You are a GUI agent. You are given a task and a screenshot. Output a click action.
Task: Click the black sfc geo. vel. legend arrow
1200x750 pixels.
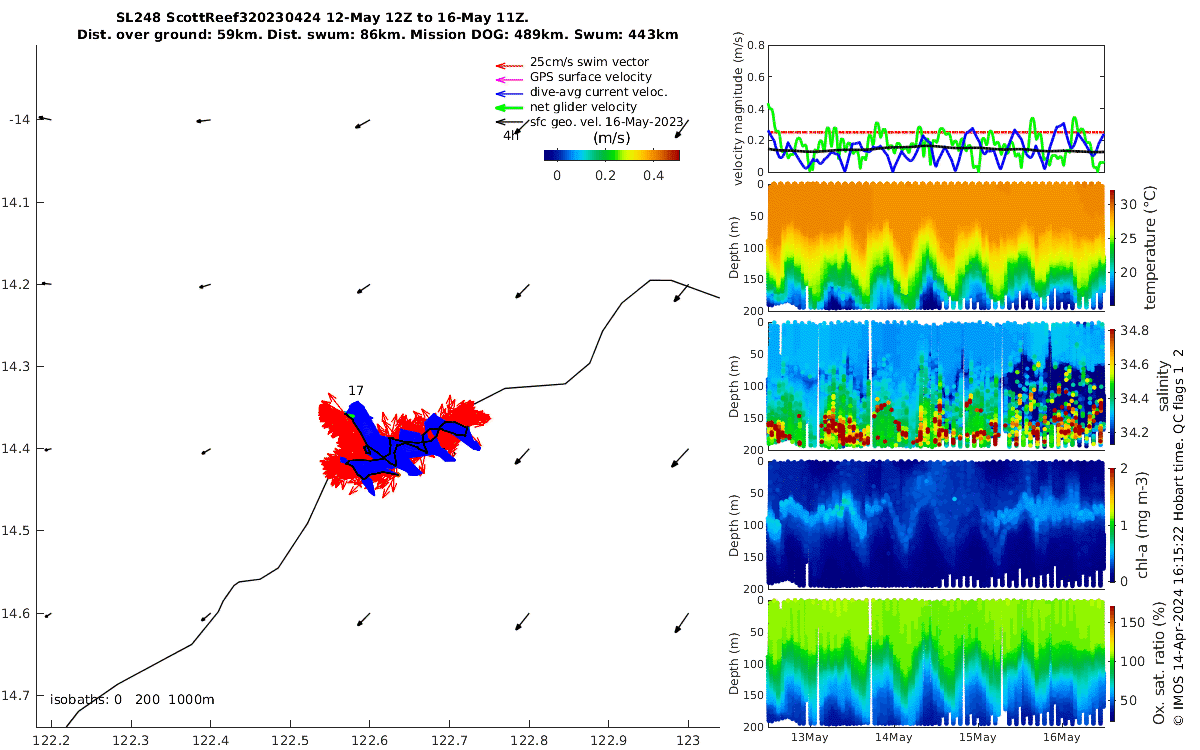pyautogui.click(x=509, y=122)
